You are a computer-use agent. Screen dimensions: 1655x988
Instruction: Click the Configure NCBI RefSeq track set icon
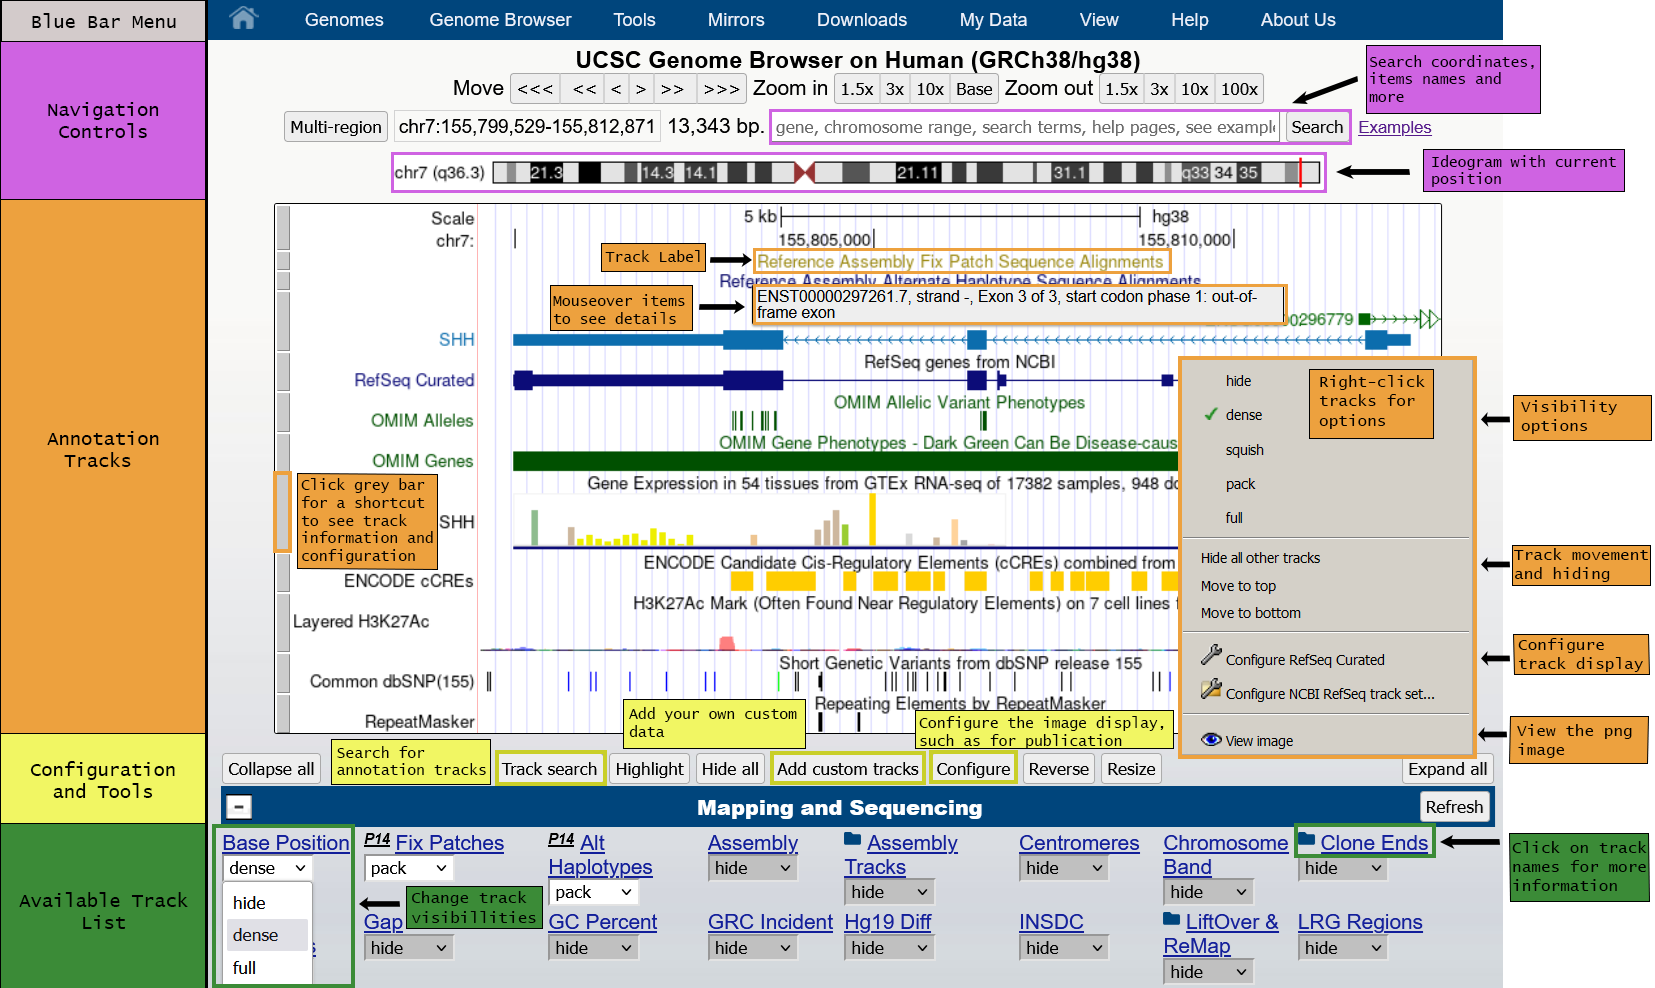click(1211, 690)
